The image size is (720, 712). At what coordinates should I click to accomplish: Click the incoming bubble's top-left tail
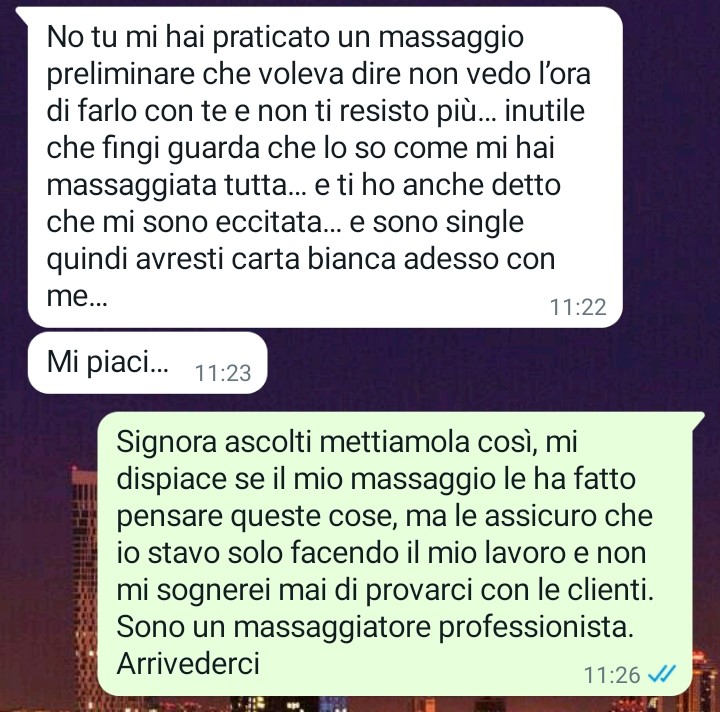[x=22, y=14]
